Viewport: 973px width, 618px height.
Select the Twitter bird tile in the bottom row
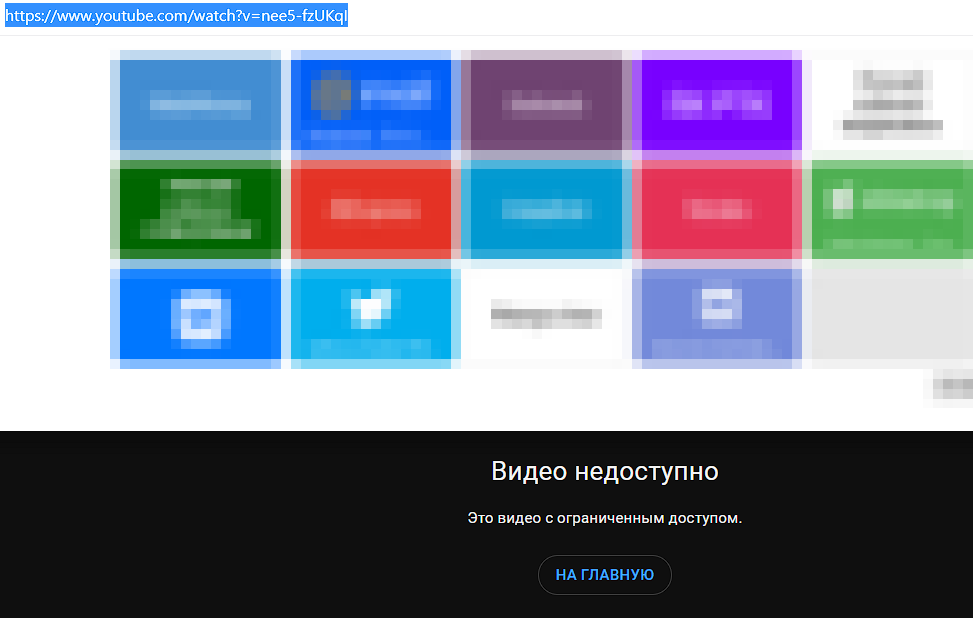click(x=372, y=317)
